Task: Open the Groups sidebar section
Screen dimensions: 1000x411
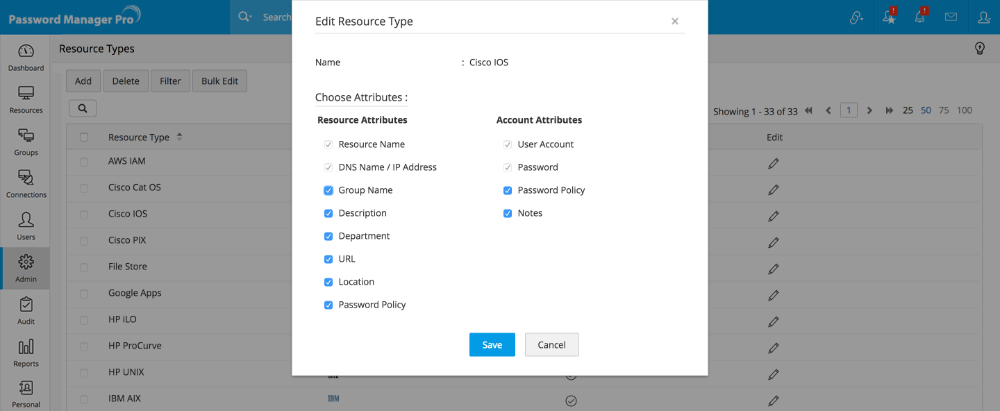Action: (26, 141)
